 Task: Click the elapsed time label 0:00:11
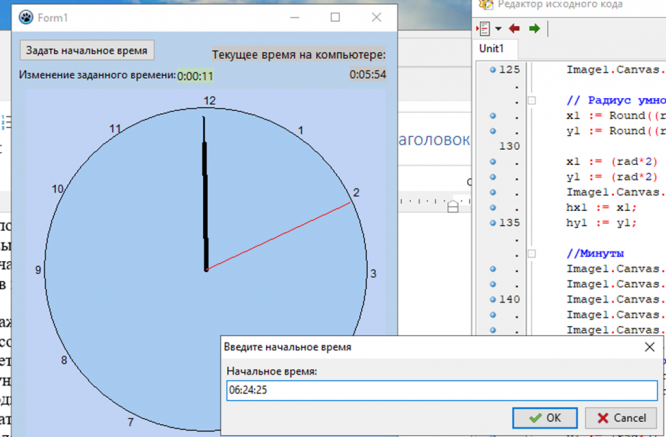click(195, 75)
